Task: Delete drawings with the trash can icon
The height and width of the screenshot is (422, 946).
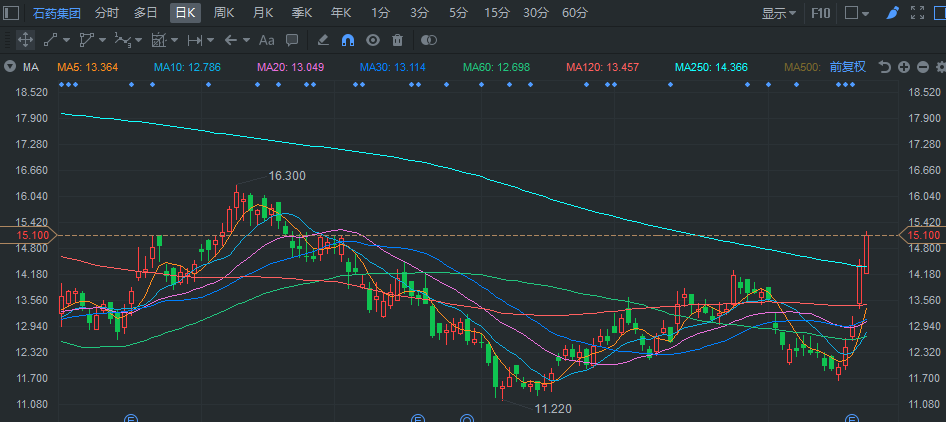Action: coord(397,40)
